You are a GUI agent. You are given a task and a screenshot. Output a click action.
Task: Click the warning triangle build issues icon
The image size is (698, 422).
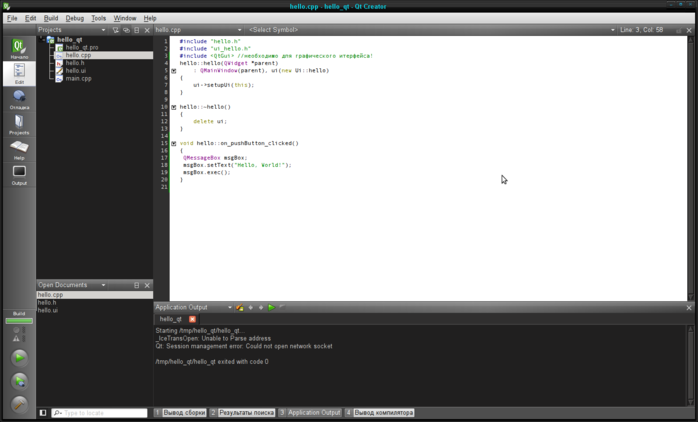point(16,338)
